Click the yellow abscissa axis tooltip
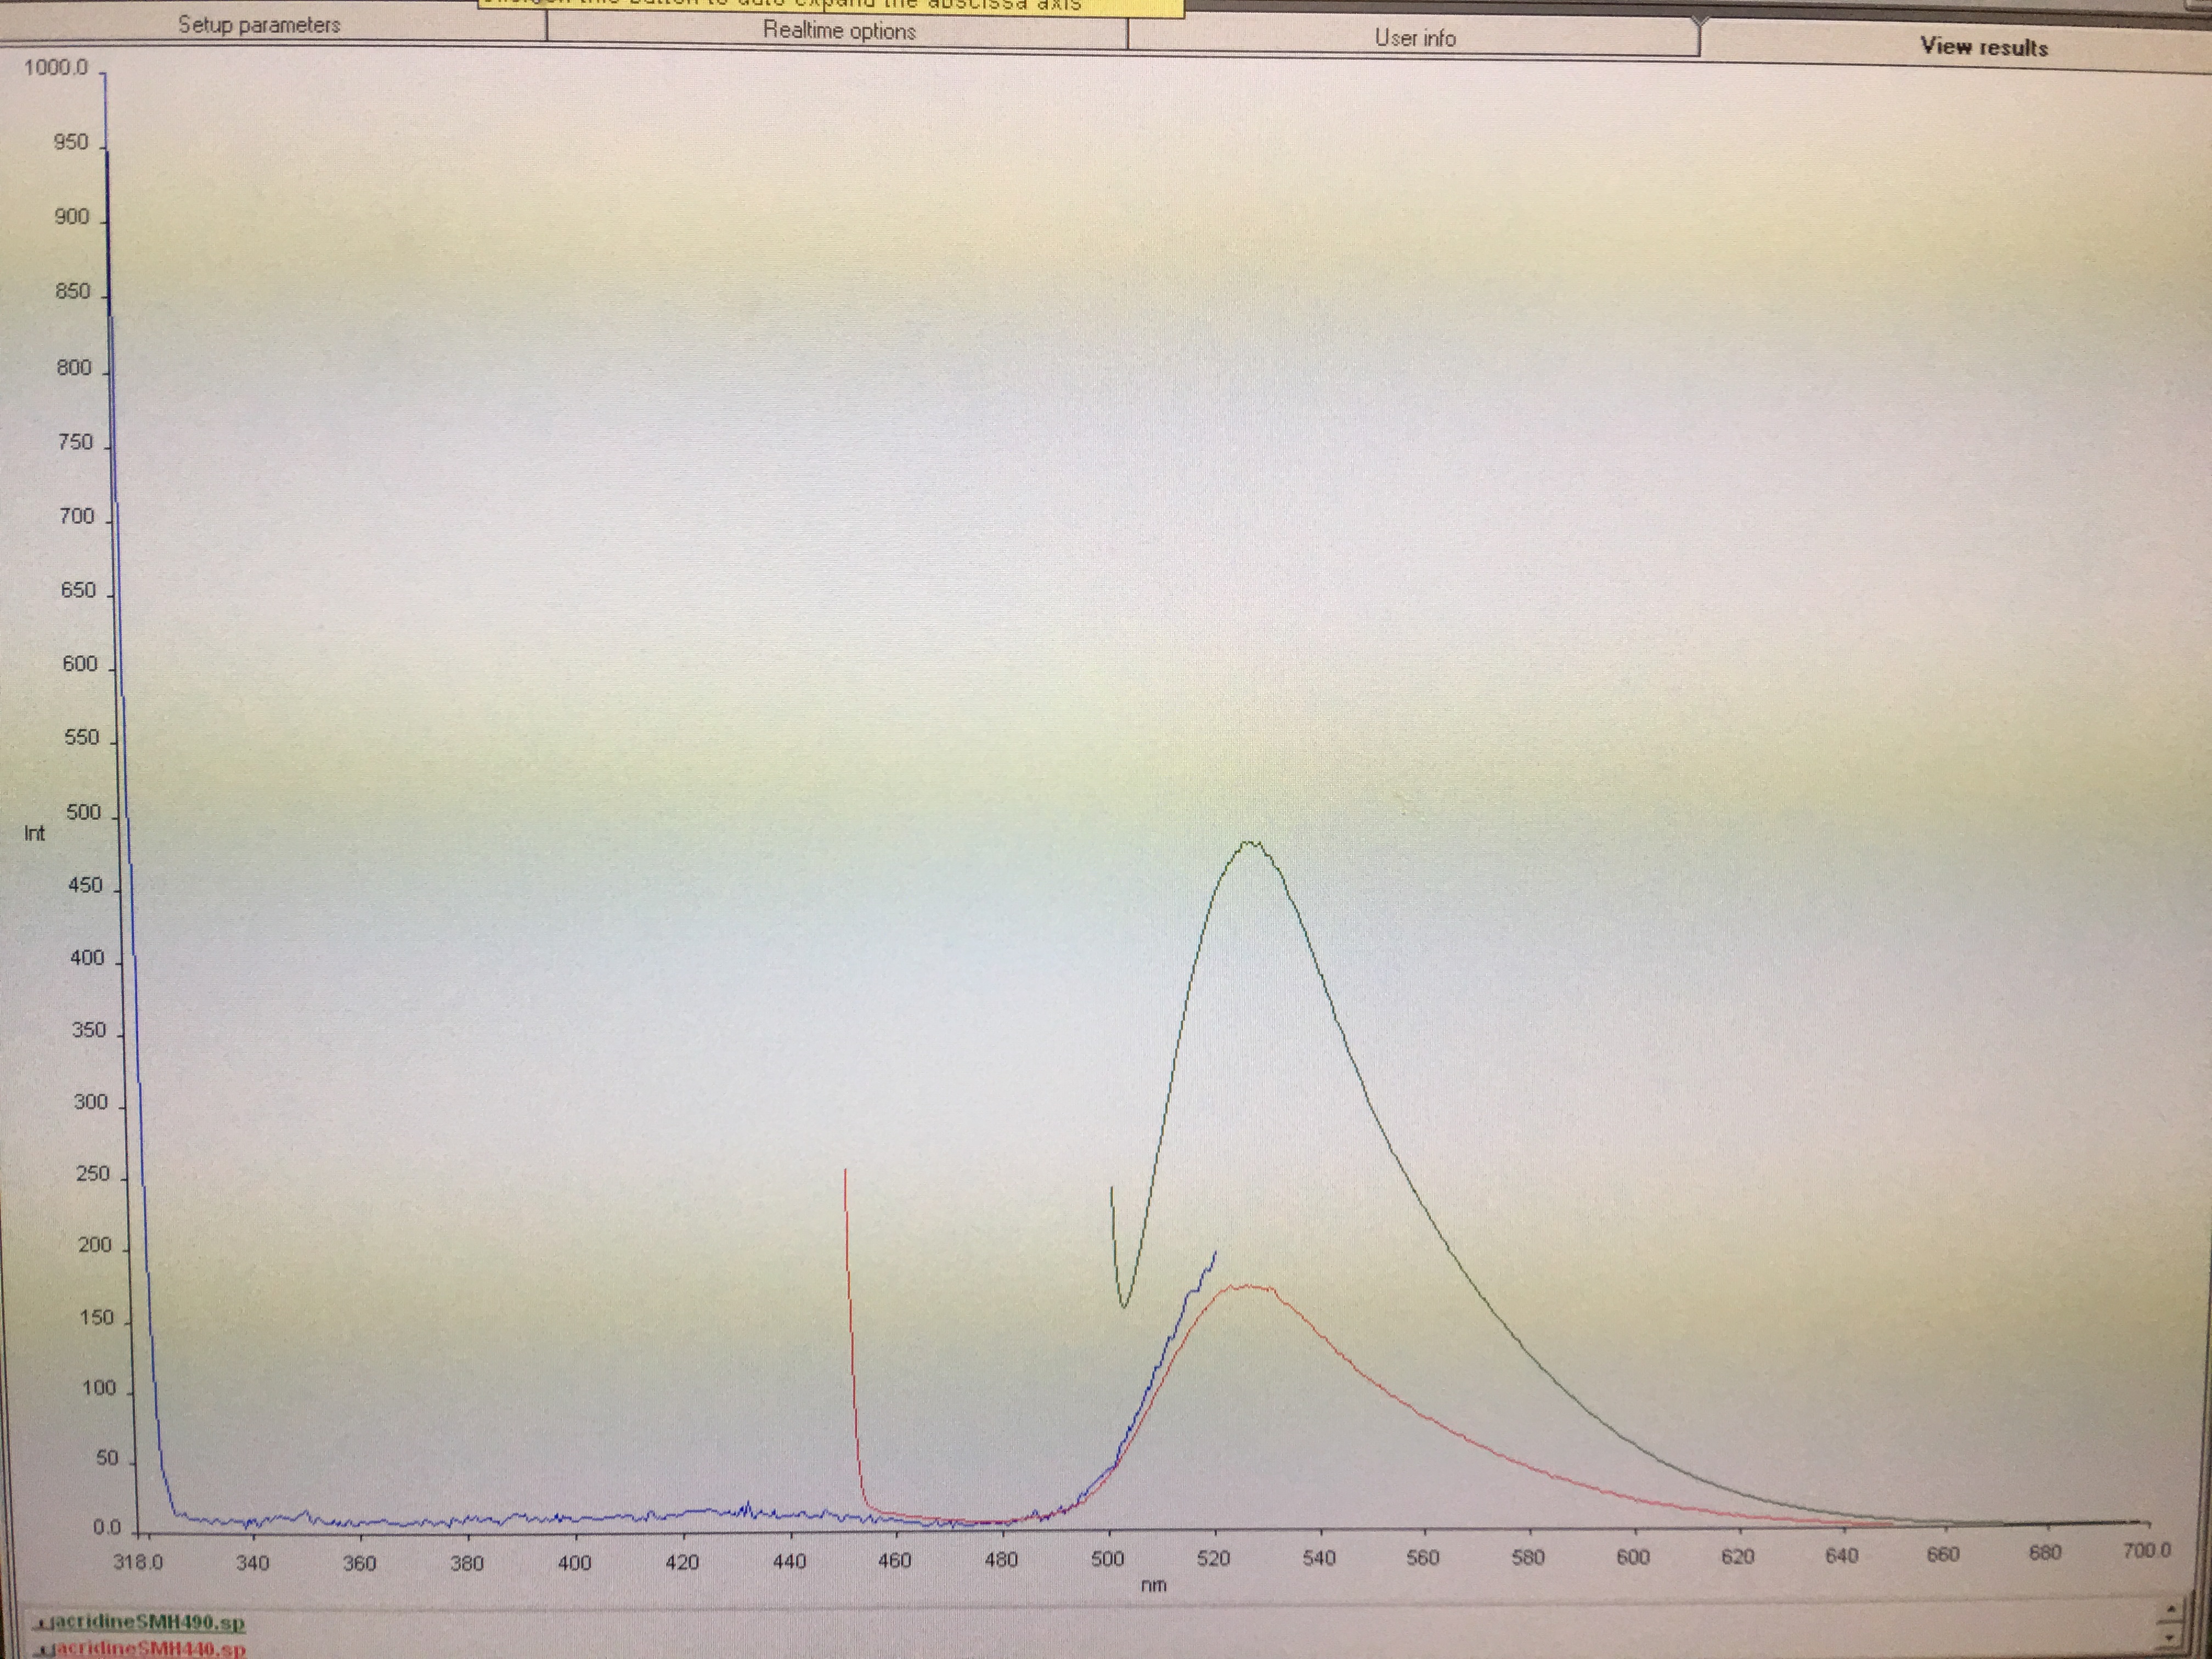 pos(830,7)
